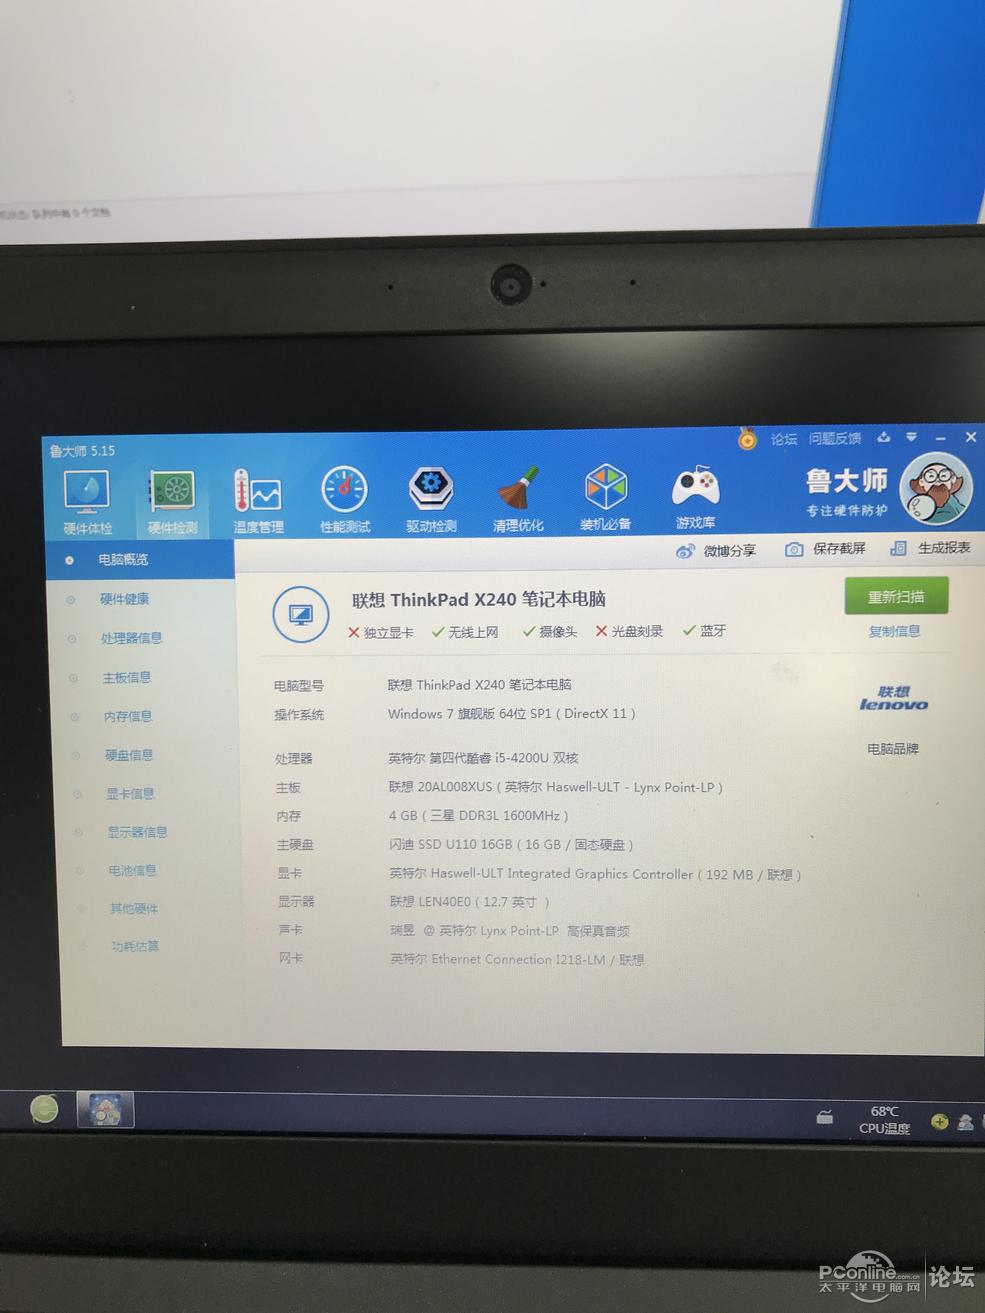Click the yellow plus tray icon
Image resolution: width=985 pixels, height=1313 pixels.
[939, 1122]
